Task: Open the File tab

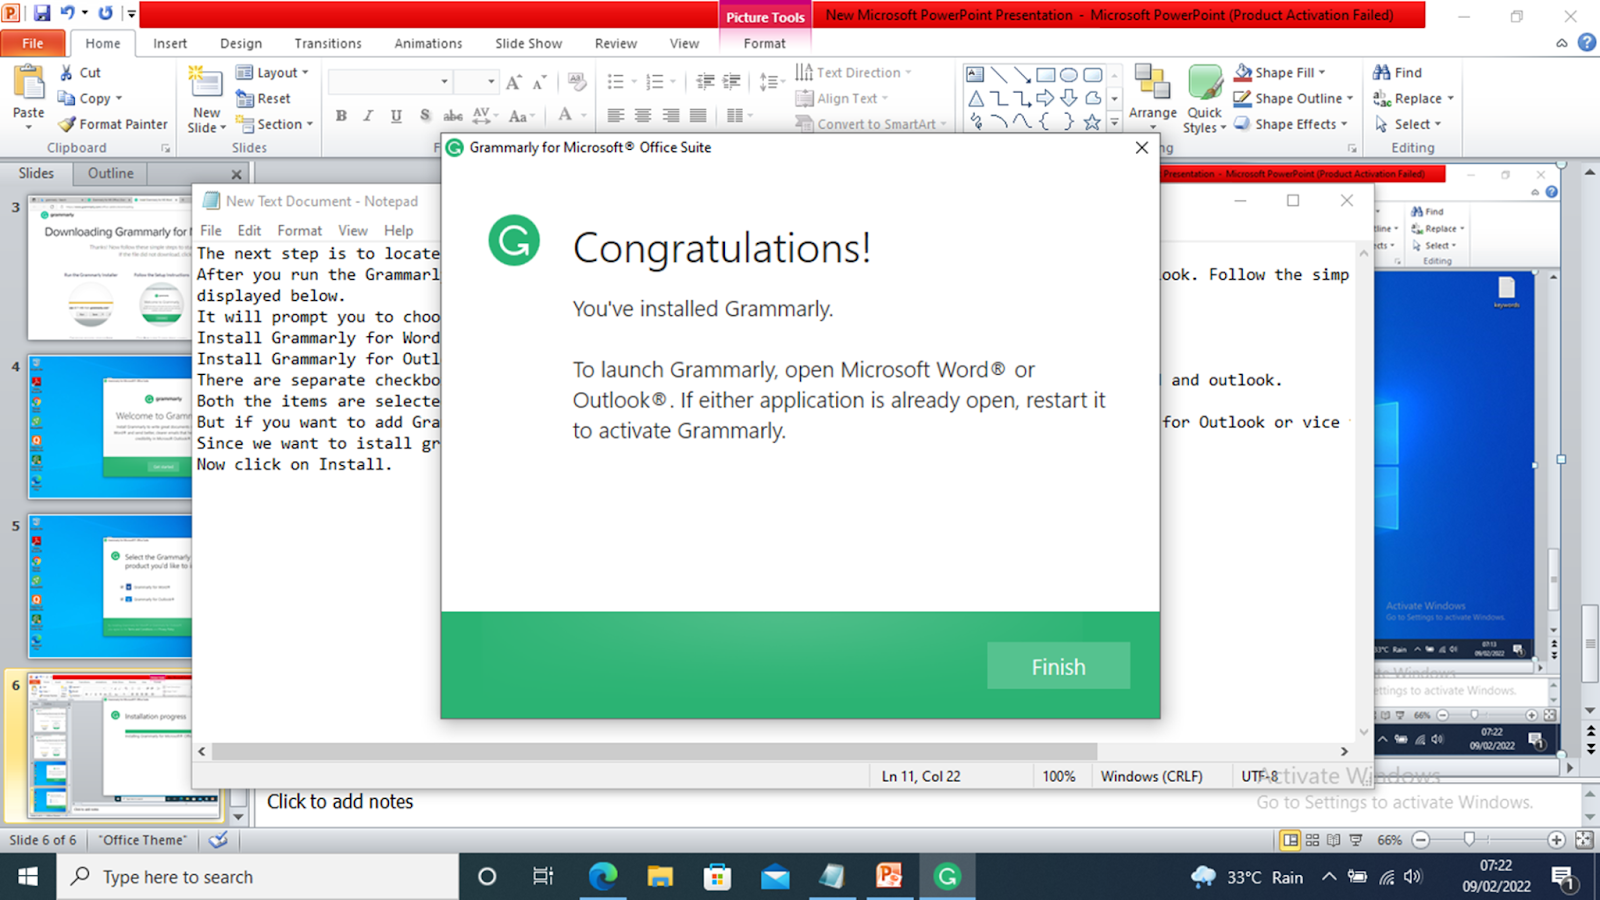Action: tap(33, 43)
